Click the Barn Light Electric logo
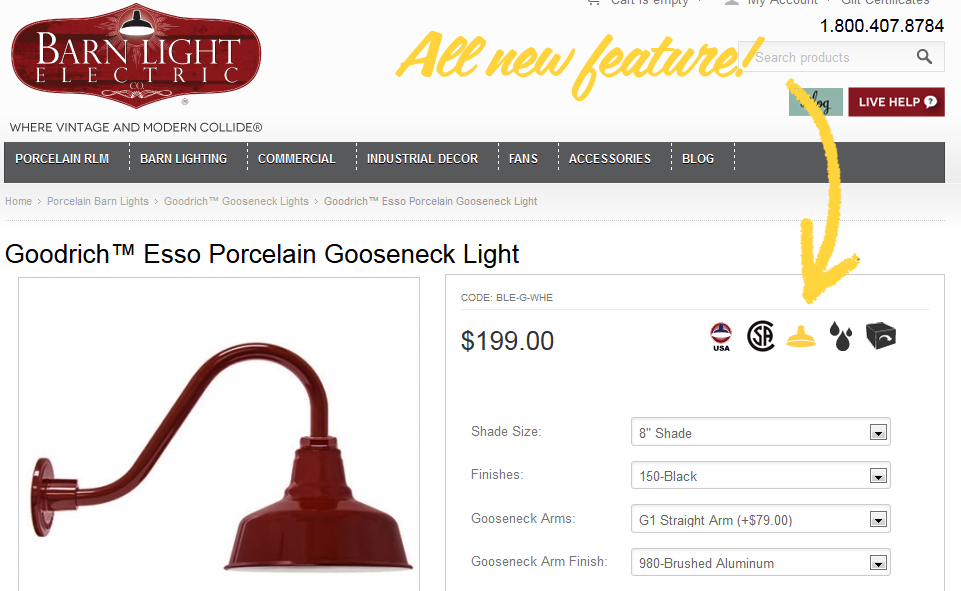 [x=136, y=56]
